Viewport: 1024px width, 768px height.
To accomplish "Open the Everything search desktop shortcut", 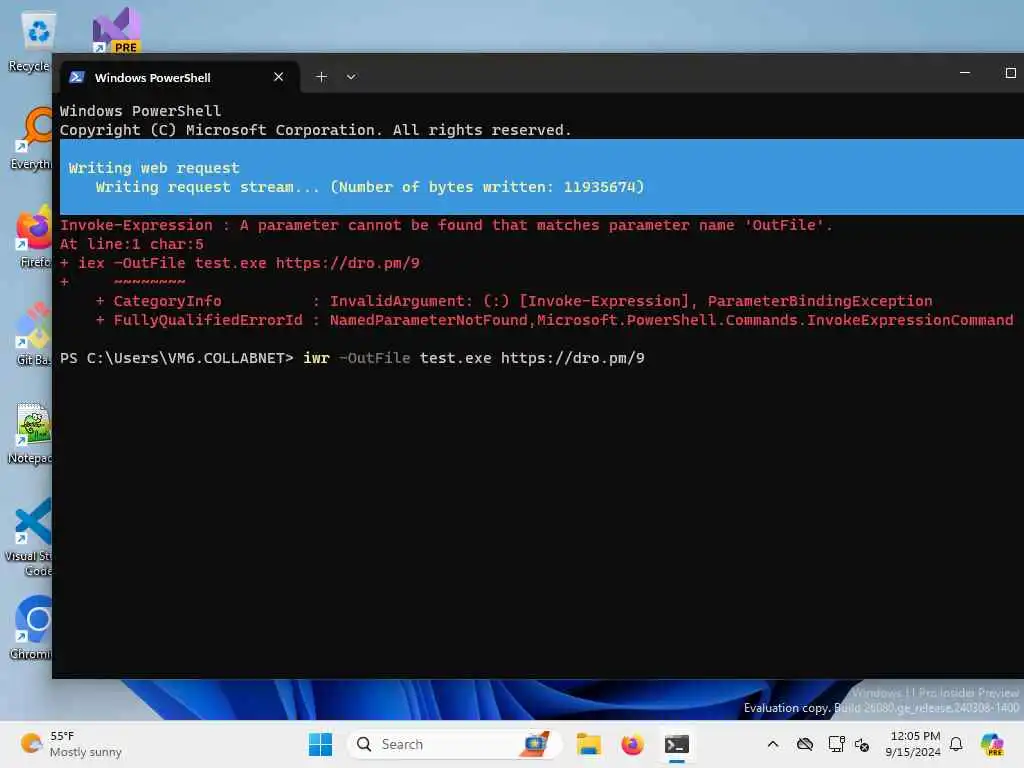I will pos(31,138).
